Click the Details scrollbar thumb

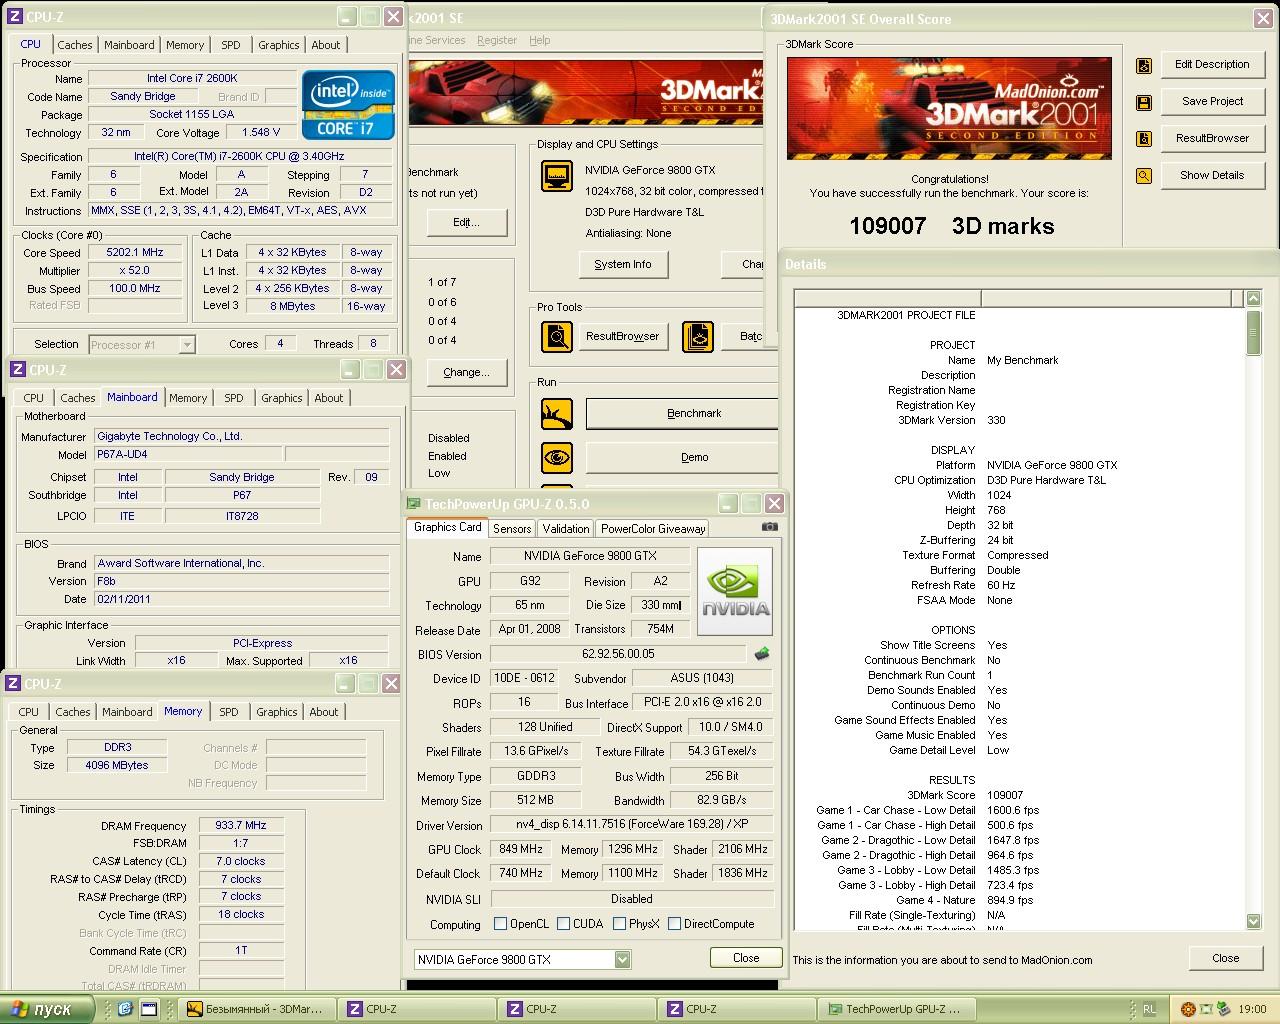tap(1254, 333)
